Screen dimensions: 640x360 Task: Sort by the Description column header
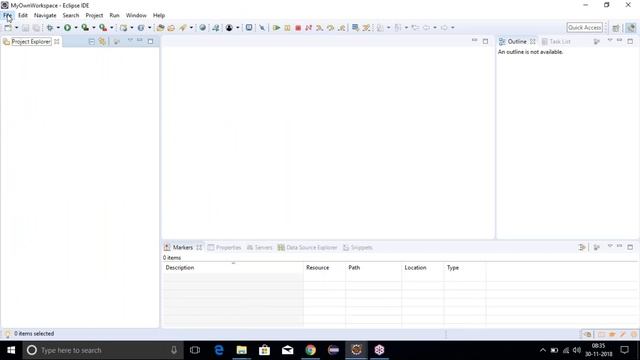coord(233,268)
